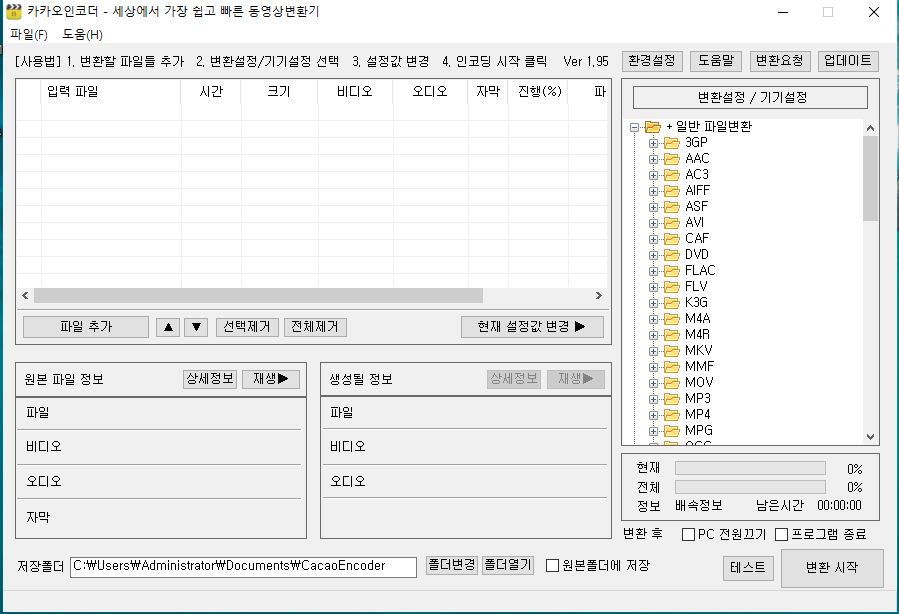The width and height of the screenshot is (899, 614).
Task: Click the AIFF folder icon
Action: point(671,191)
